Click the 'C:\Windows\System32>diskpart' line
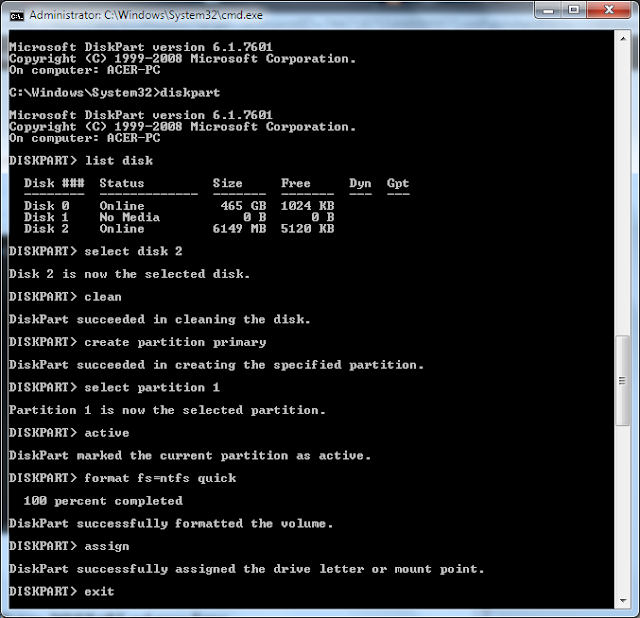Image resolution: width=640 pixels, height=618 pixels. [x=114, y=93]
